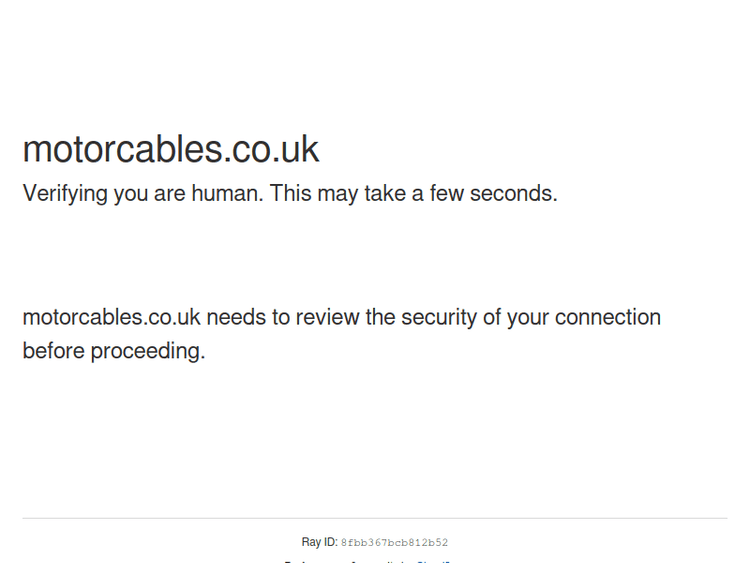The width and height of the screenshot is (750, 563).
Task: Click the word "before" in the paragraph
Action: tap(54, 352)
